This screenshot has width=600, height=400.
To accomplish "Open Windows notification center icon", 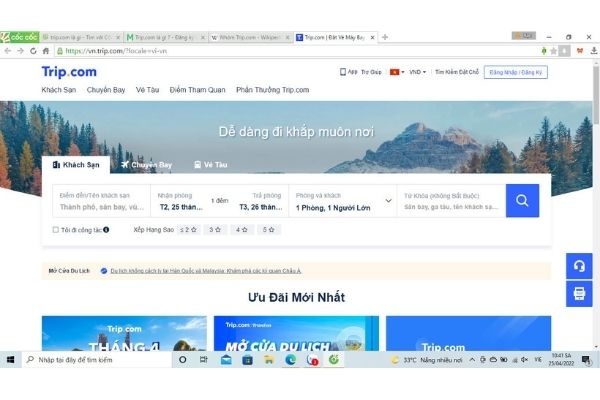I will [585, 360].
